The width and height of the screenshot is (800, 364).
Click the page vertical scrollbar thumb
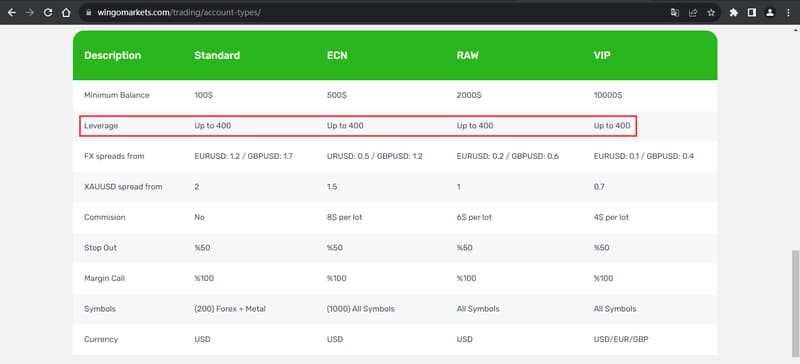tap(795, 303)
